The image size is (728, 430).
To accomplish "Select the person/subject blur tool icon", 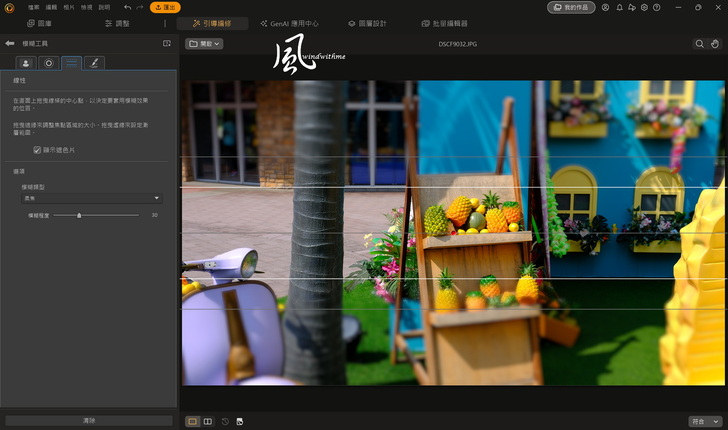I will (x=26, y=63).
